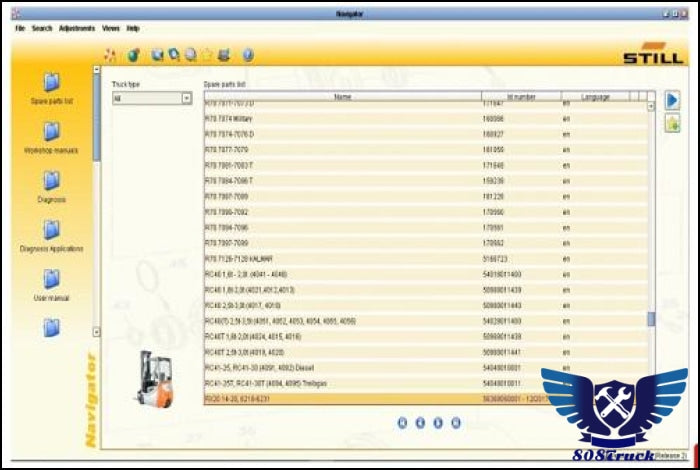Click the blue arrow icon right of list
The image size is (700, 470).
(673, 100)
